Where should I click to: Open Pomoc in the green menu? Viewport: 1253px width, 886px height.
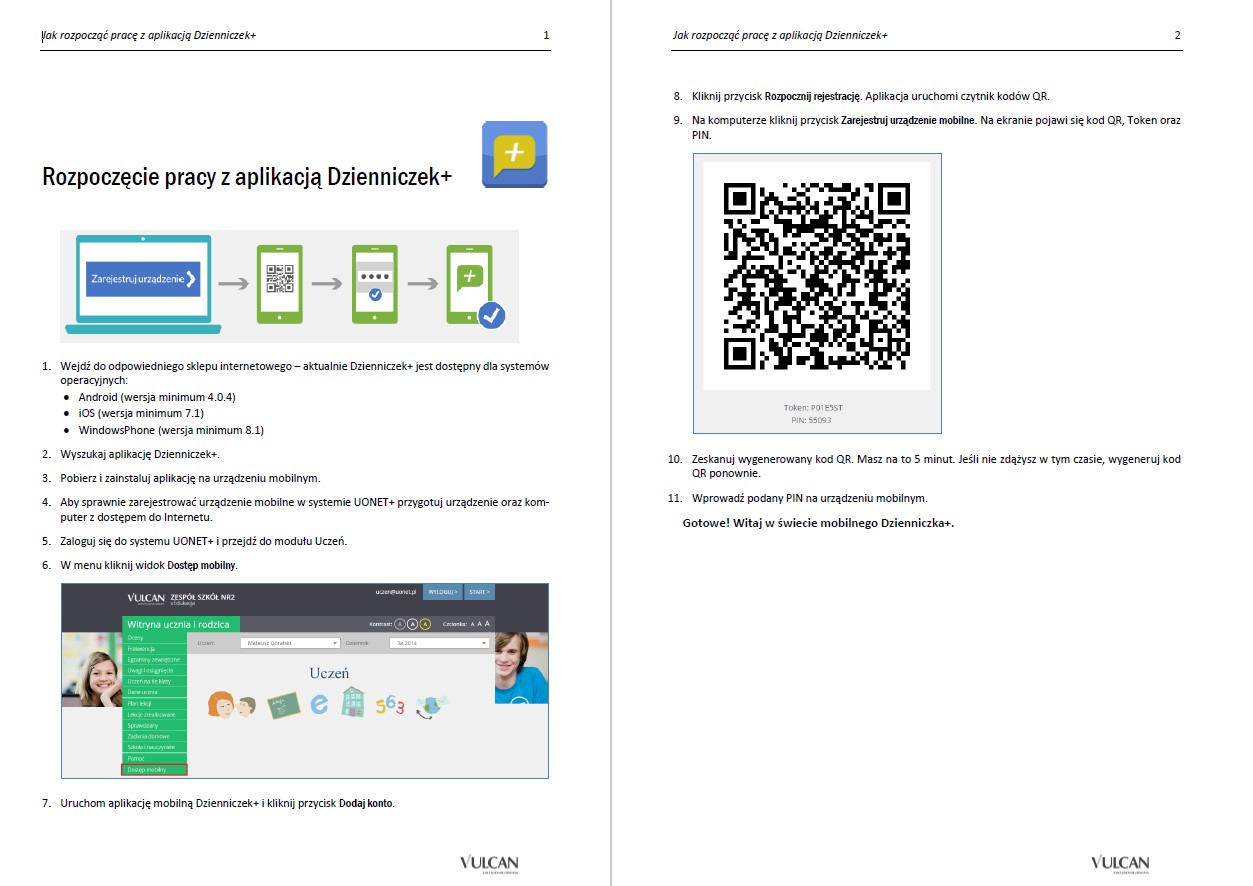(x=154, y=758)
